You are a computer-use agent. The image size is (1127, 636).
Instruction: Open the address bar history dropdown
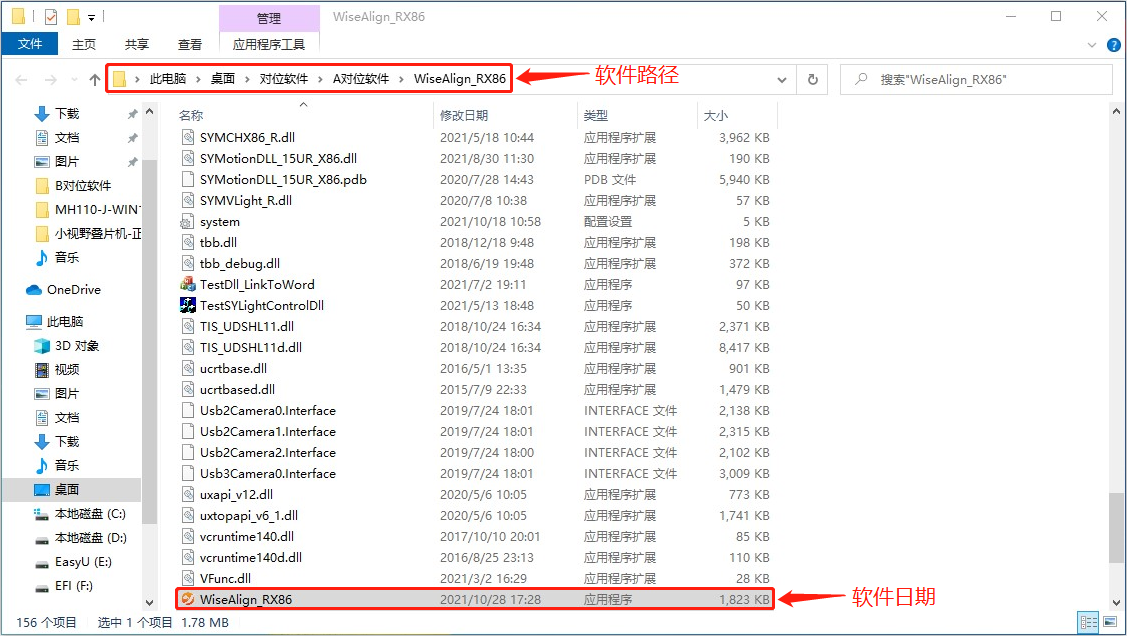(x=786, y=80)
